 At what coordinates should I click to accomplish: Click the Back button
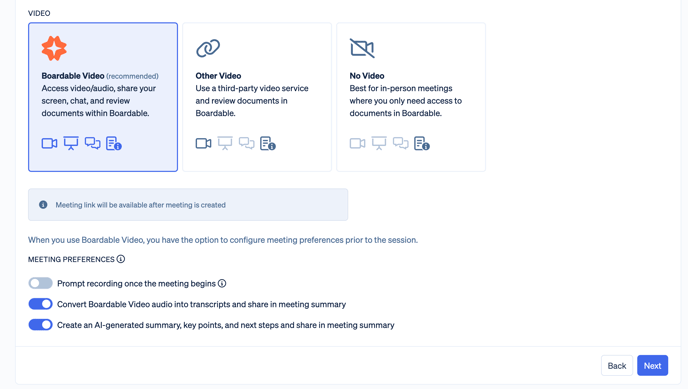point(617,365)
